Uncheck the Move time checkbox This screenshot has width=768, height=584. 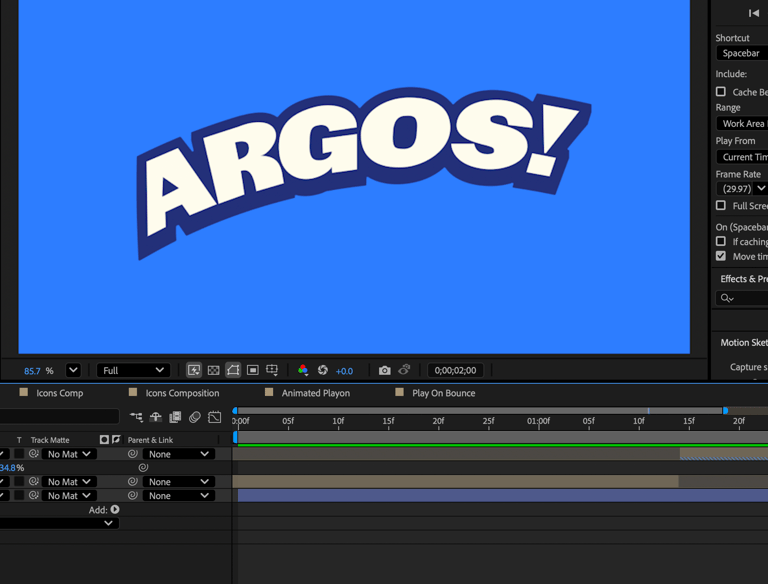pos(720,256)
